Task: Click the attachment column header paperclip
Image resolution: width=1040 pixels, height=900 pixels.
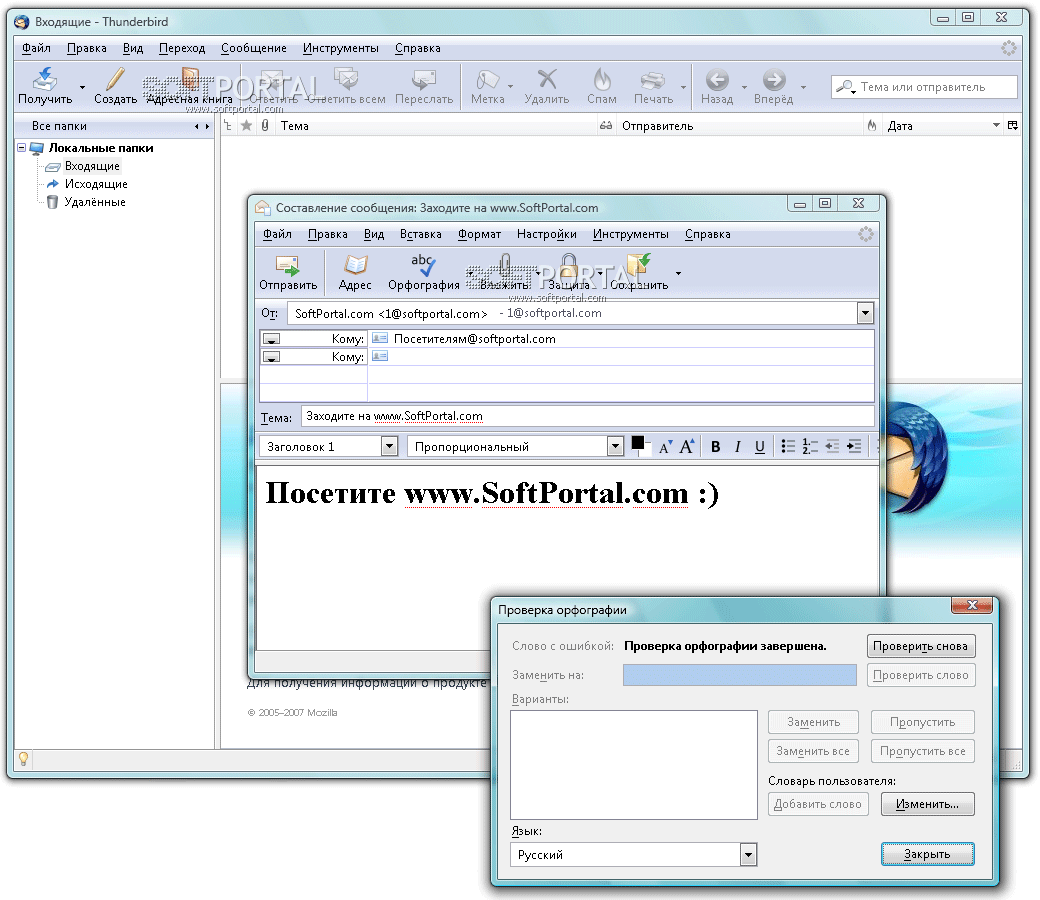Action: (x=265, y=125)
